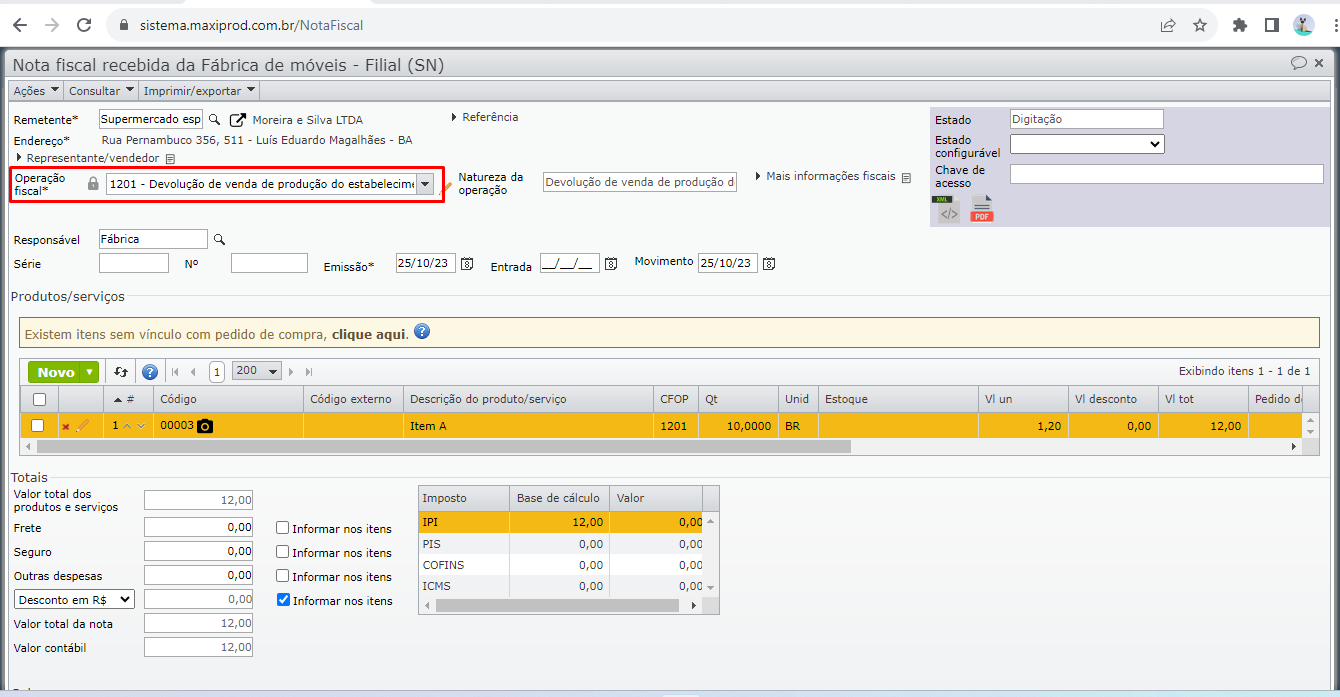Viewport: 1340px width, 697px height.
Task: Open the Movimento date calendar icon
Action: click(769, 264)
